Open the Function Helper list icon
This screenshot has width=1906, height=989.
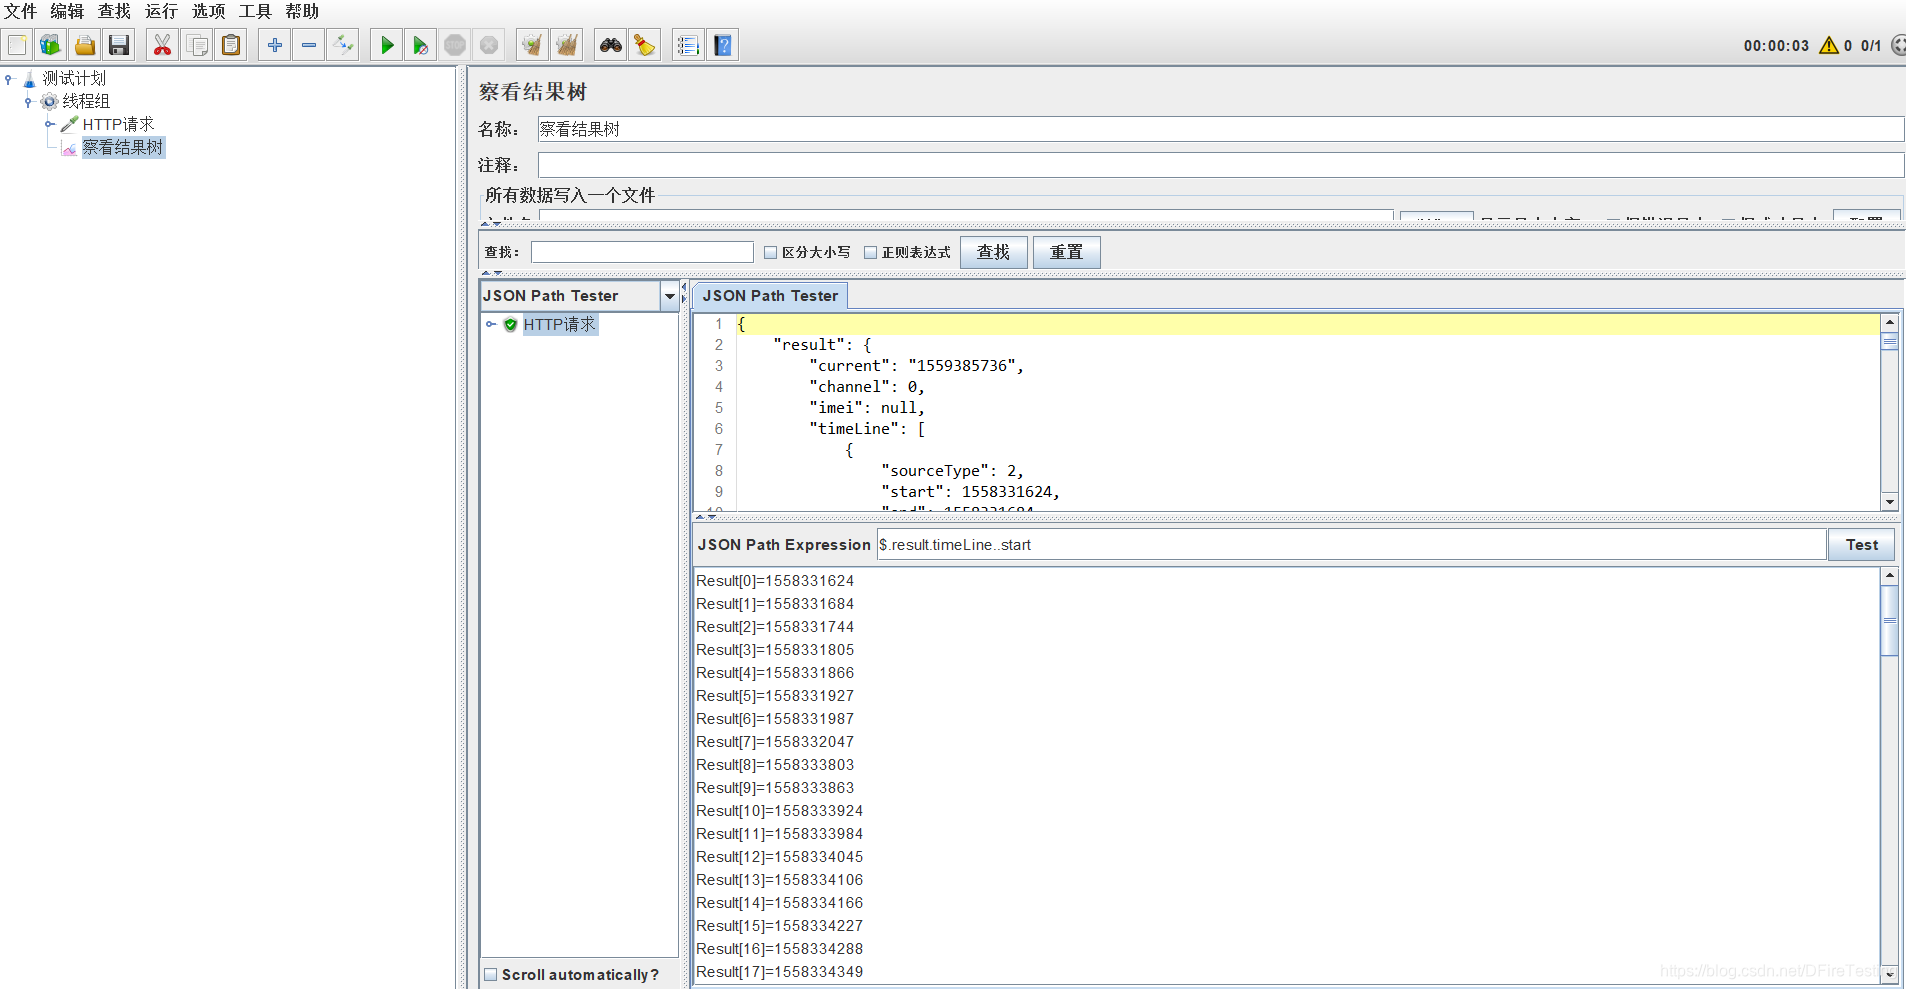click(x=688, y=45)
